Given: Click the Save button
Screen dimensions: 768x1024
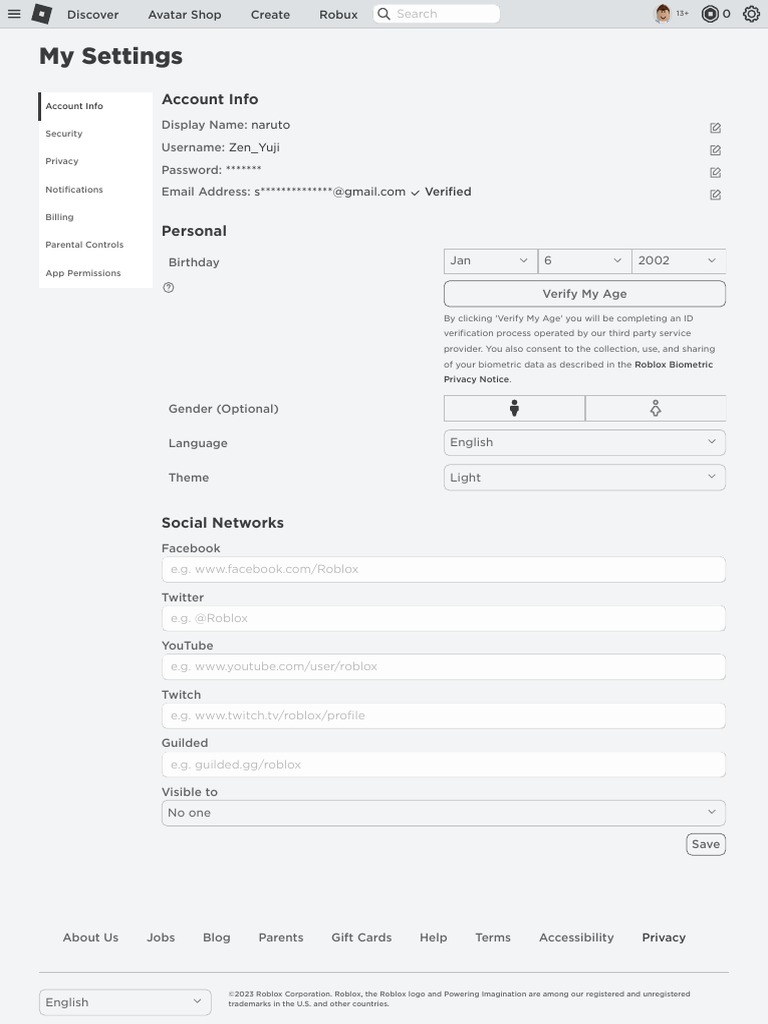Looking at the screenshot, I should tap(705, 844).
